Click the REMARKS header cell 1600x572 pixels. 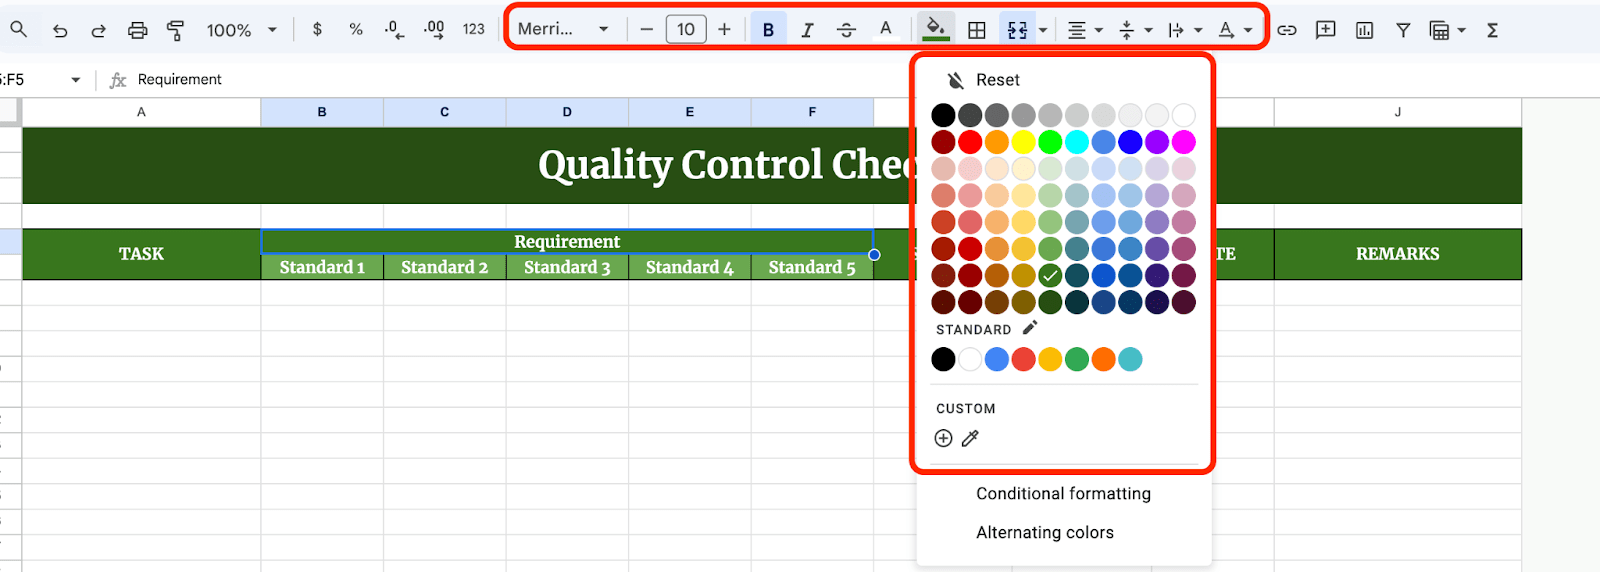click(x=1398, y=254)
